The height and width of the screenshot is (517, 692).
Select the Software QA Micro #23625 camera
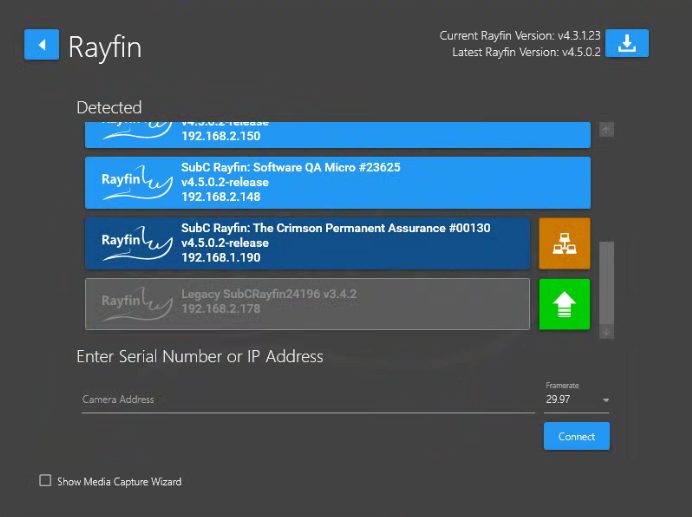point(338,182)
